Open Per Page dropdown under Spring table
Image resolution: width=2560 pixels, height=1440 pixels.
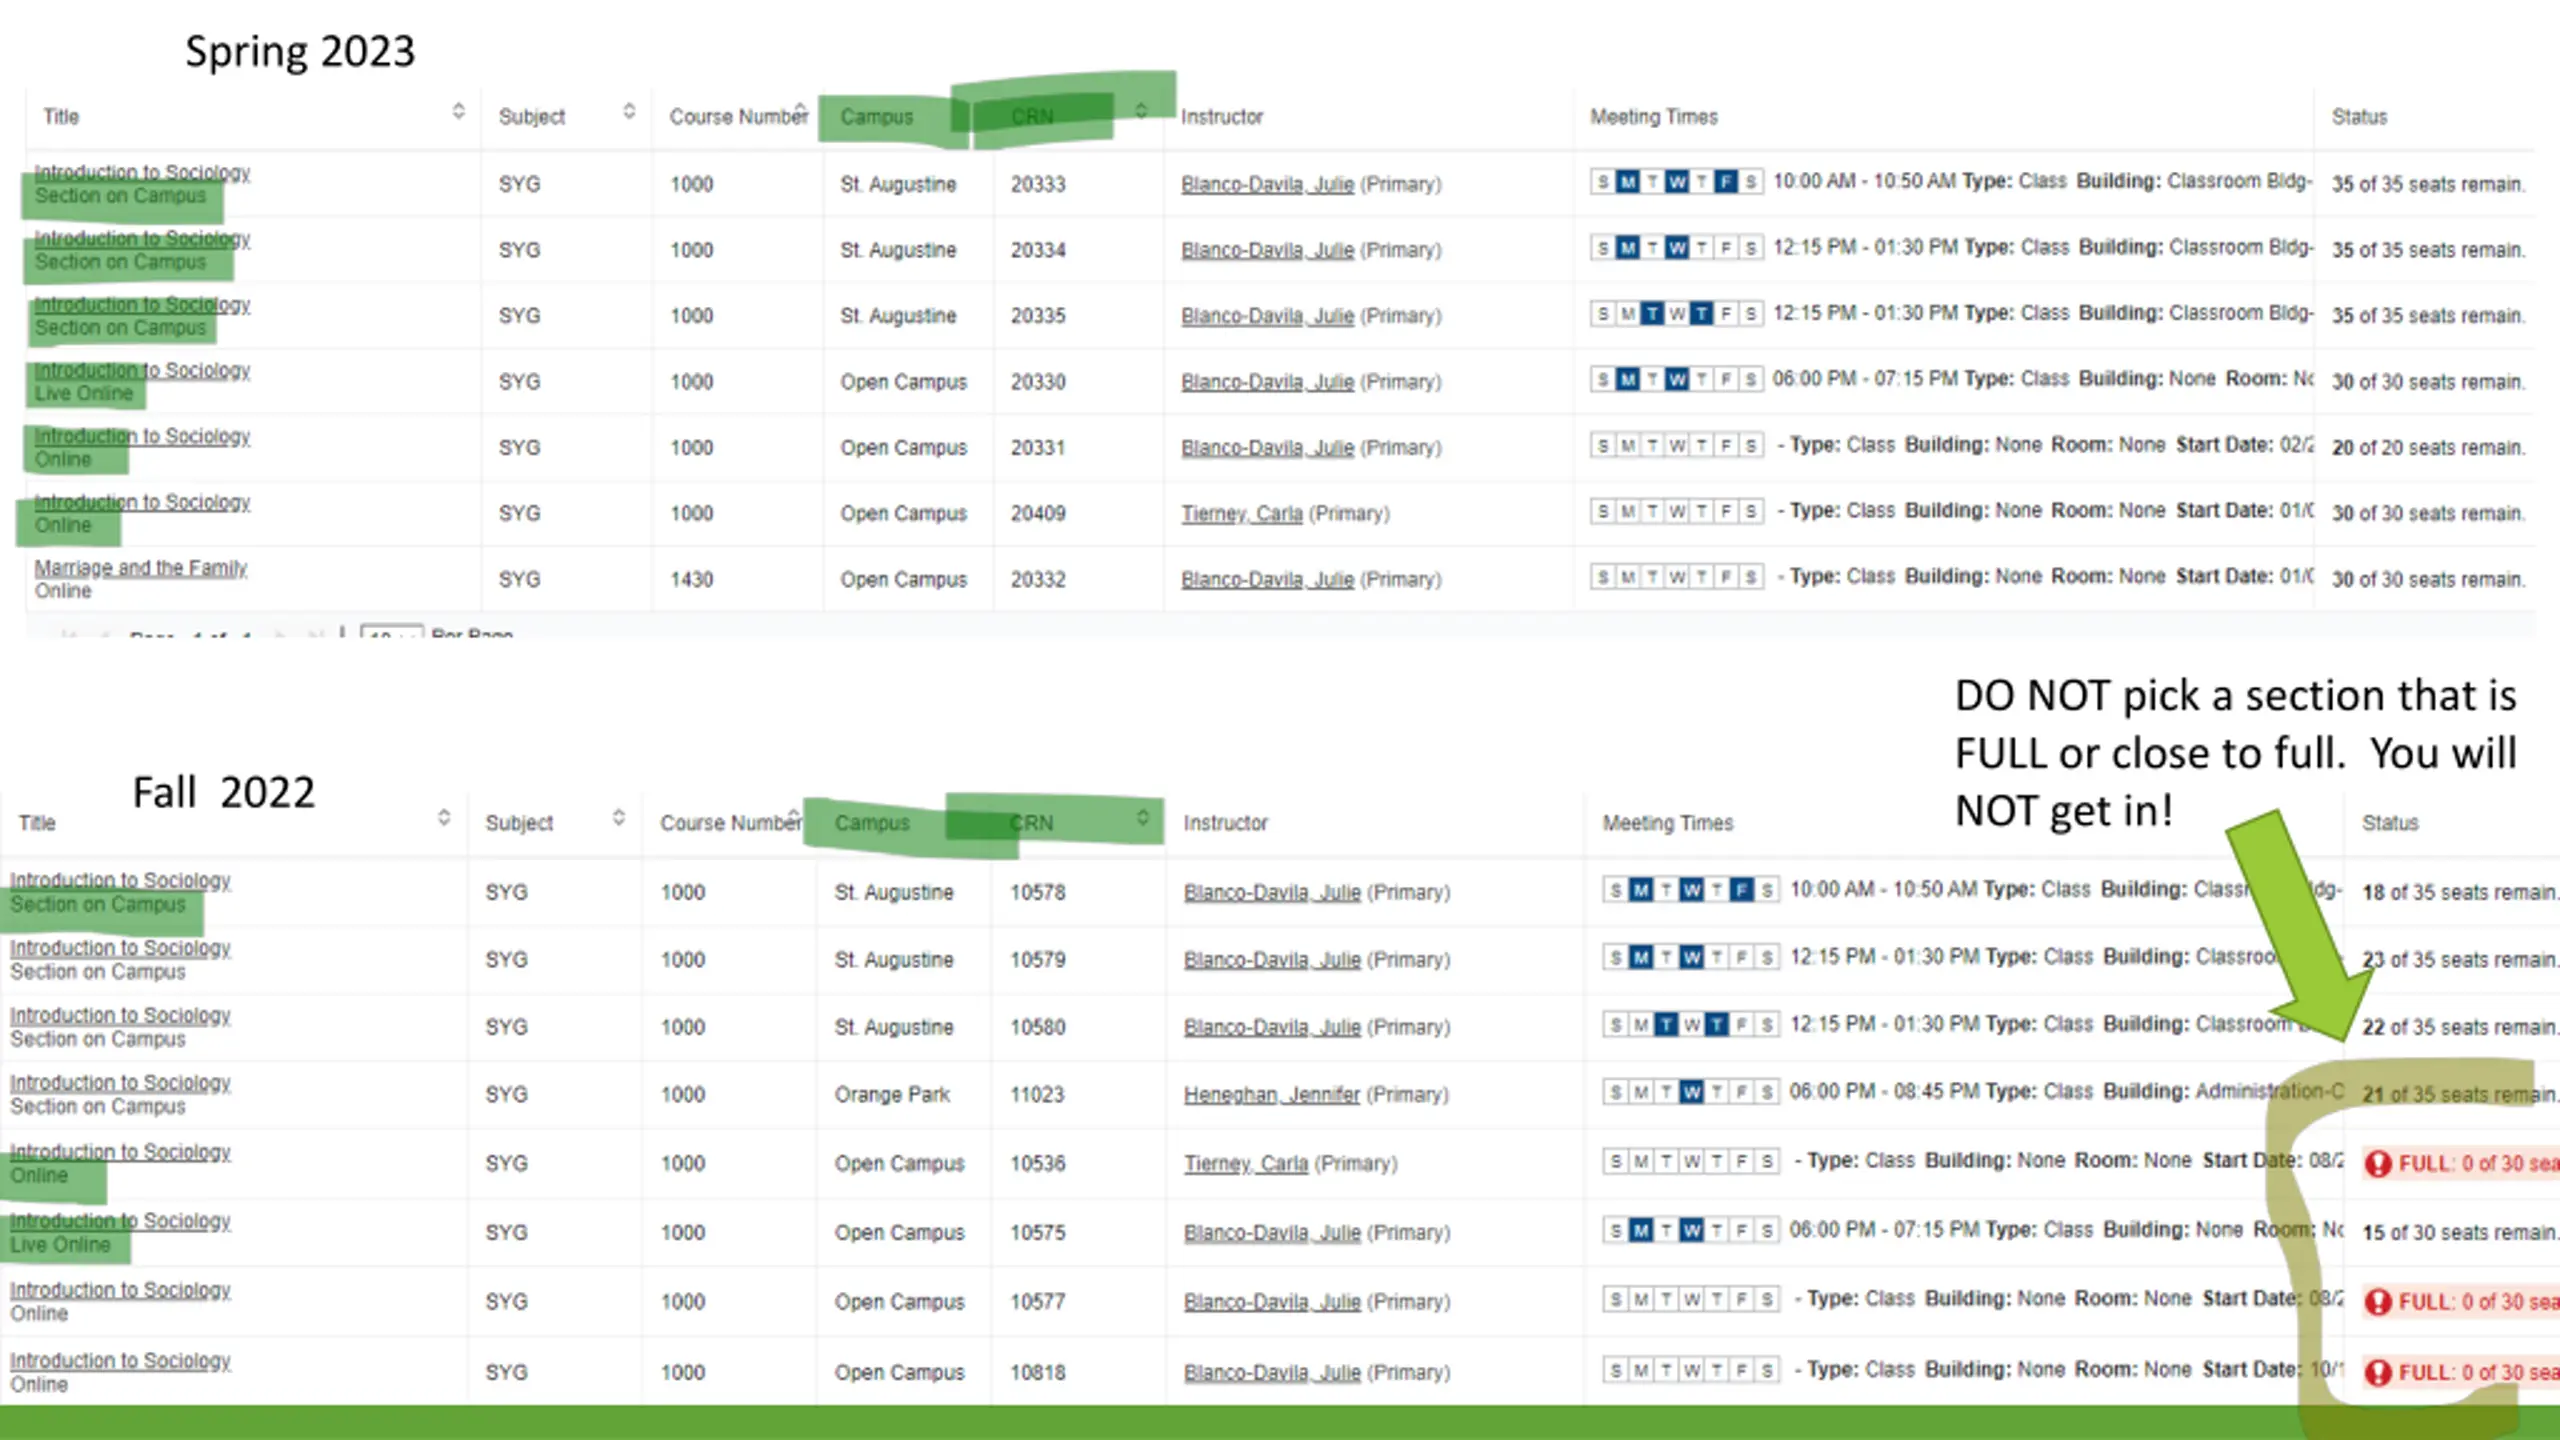(x=391, y=633)
